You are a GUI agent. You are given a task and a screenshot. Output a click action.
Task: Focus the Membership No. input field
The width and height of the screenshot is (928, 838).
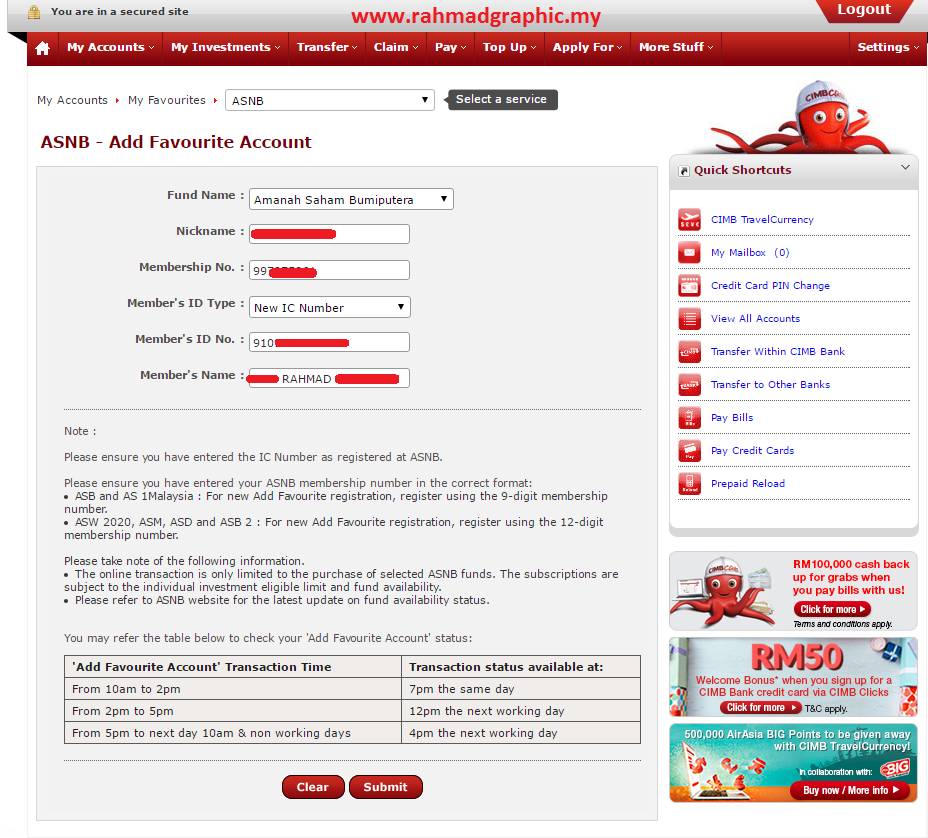point(329,270)
